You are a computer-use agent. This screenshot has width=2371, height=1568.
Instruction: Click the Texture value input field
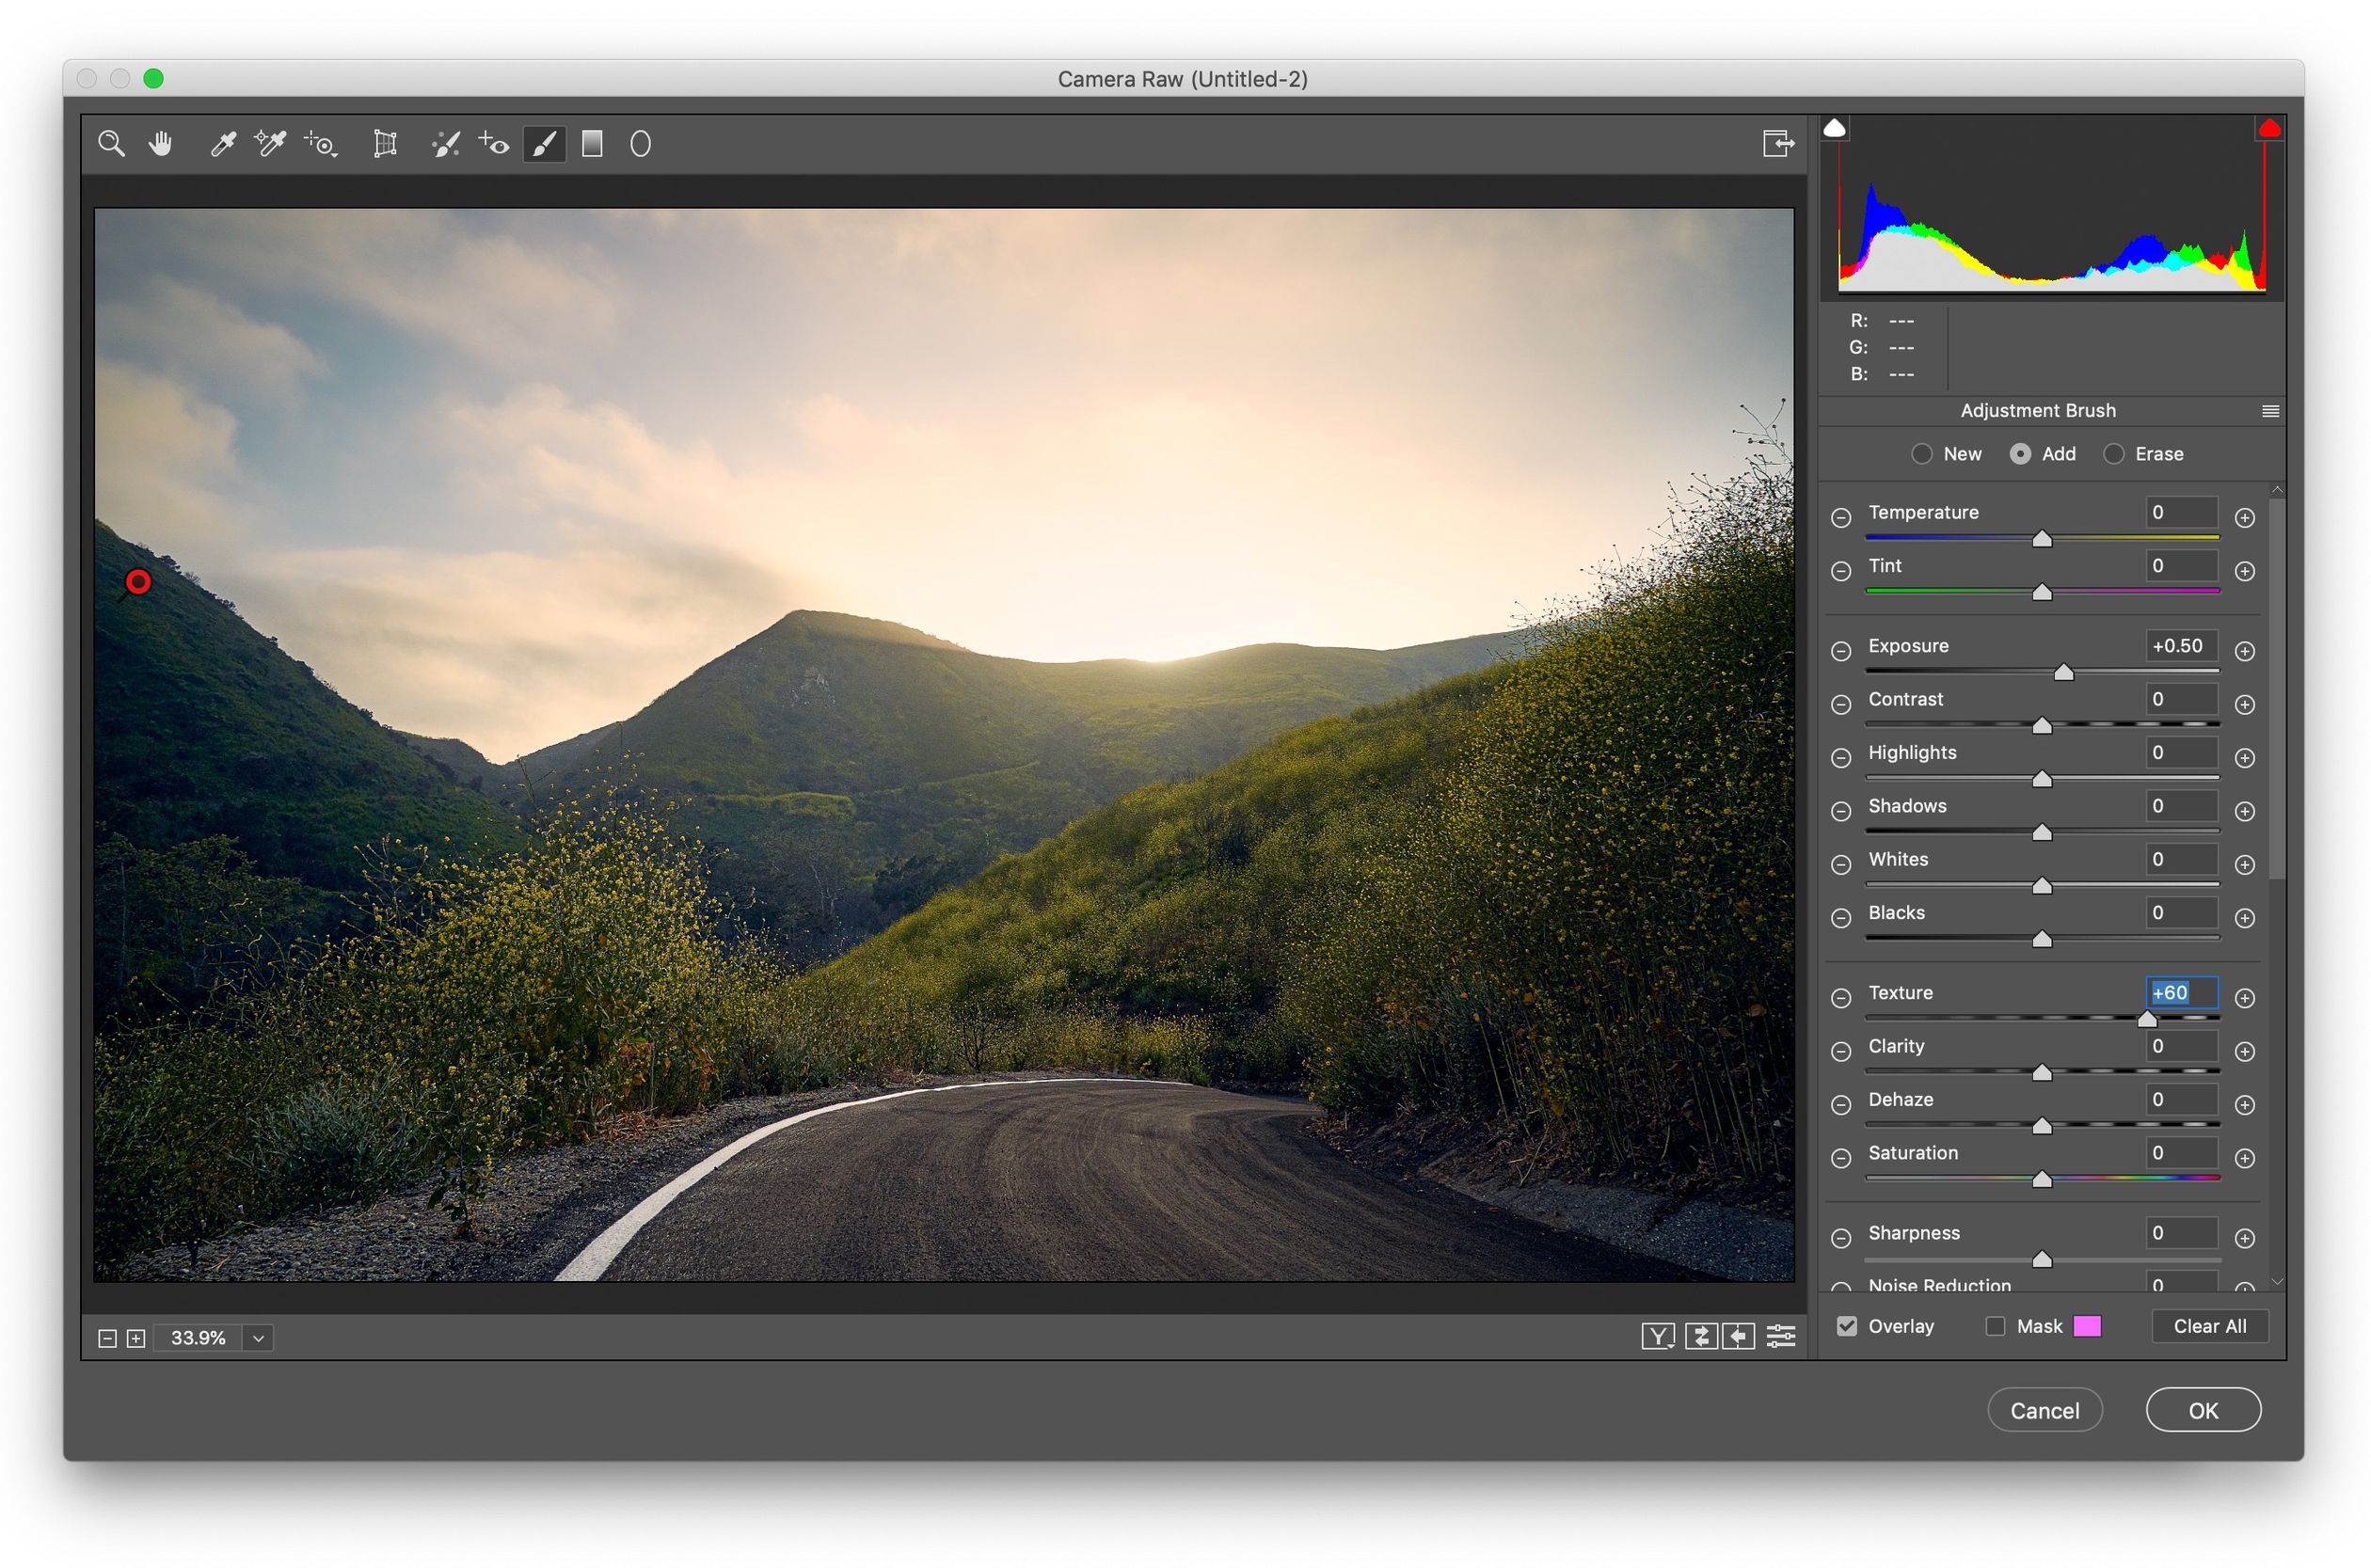[x=2180, y=993]
